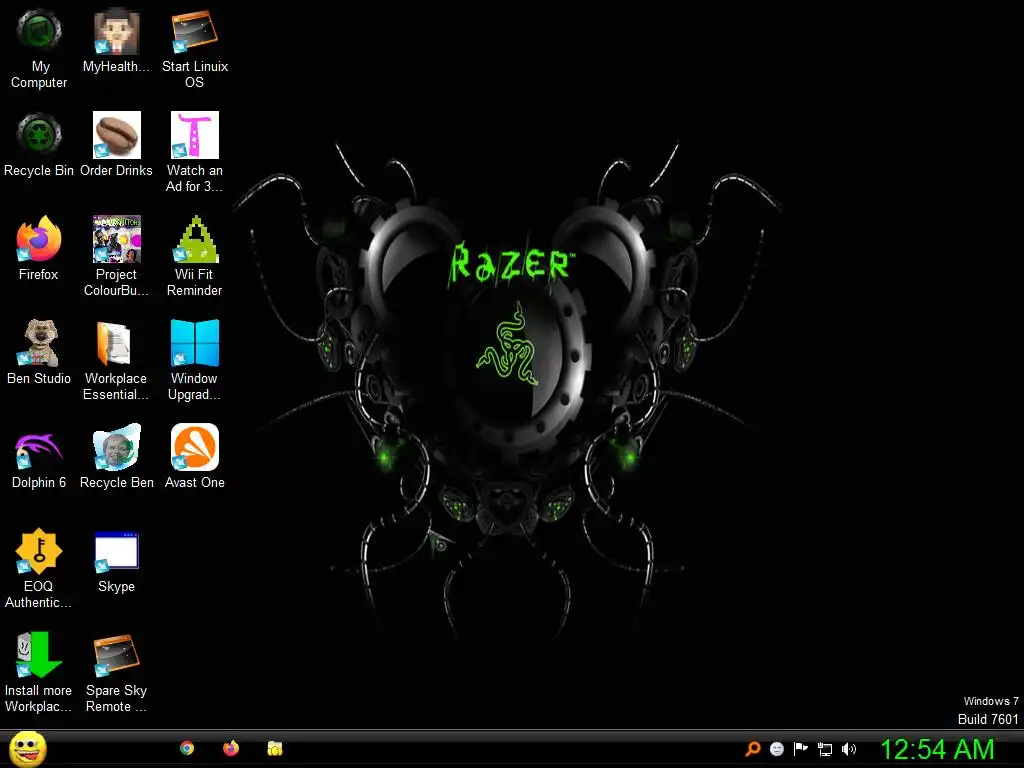
Task: Launch Chrome from the taskbar
Action: (x=187, y=748)
